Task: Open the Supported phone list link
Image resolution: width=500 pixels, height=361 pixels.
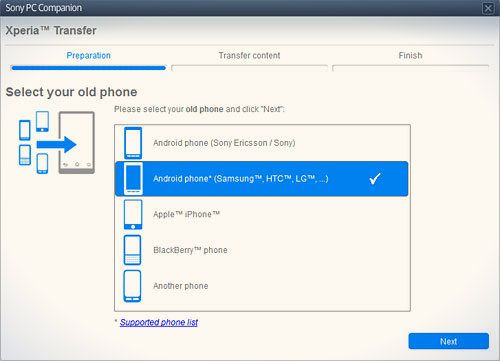Action: (x=159, y=322)
